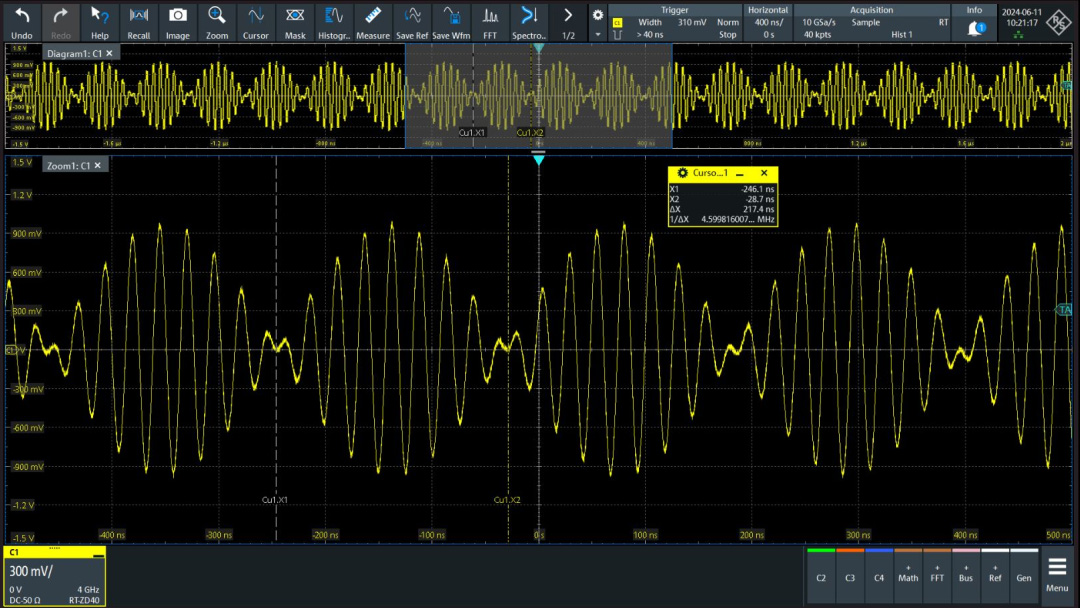This screenshot has height=608, width=1080.
Task: Click the Cu1.X1 cursor line label in zoom
Action: 275,500
